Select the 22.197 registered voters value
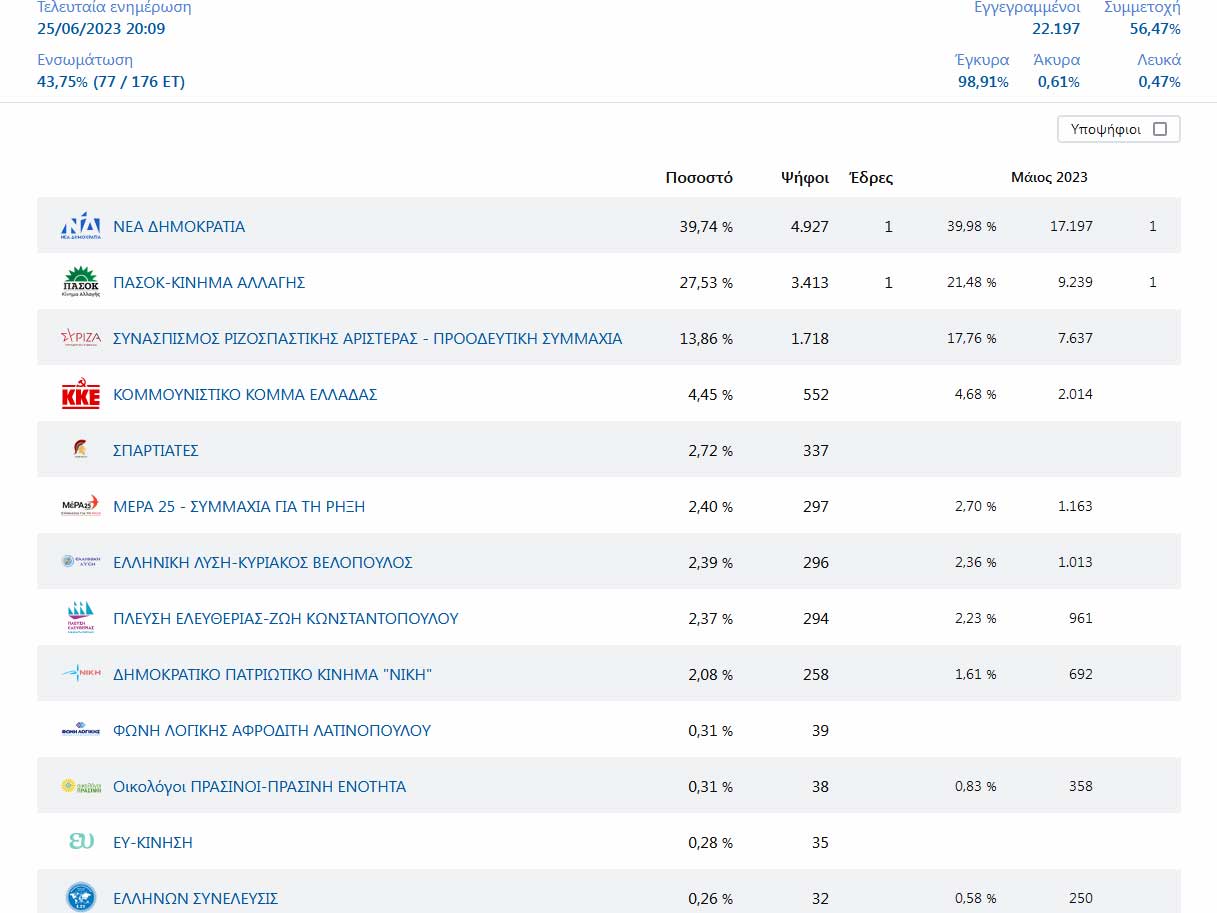Image resolution: width=1217 pixels, height=913 pixels. (x=1056, y=28)
